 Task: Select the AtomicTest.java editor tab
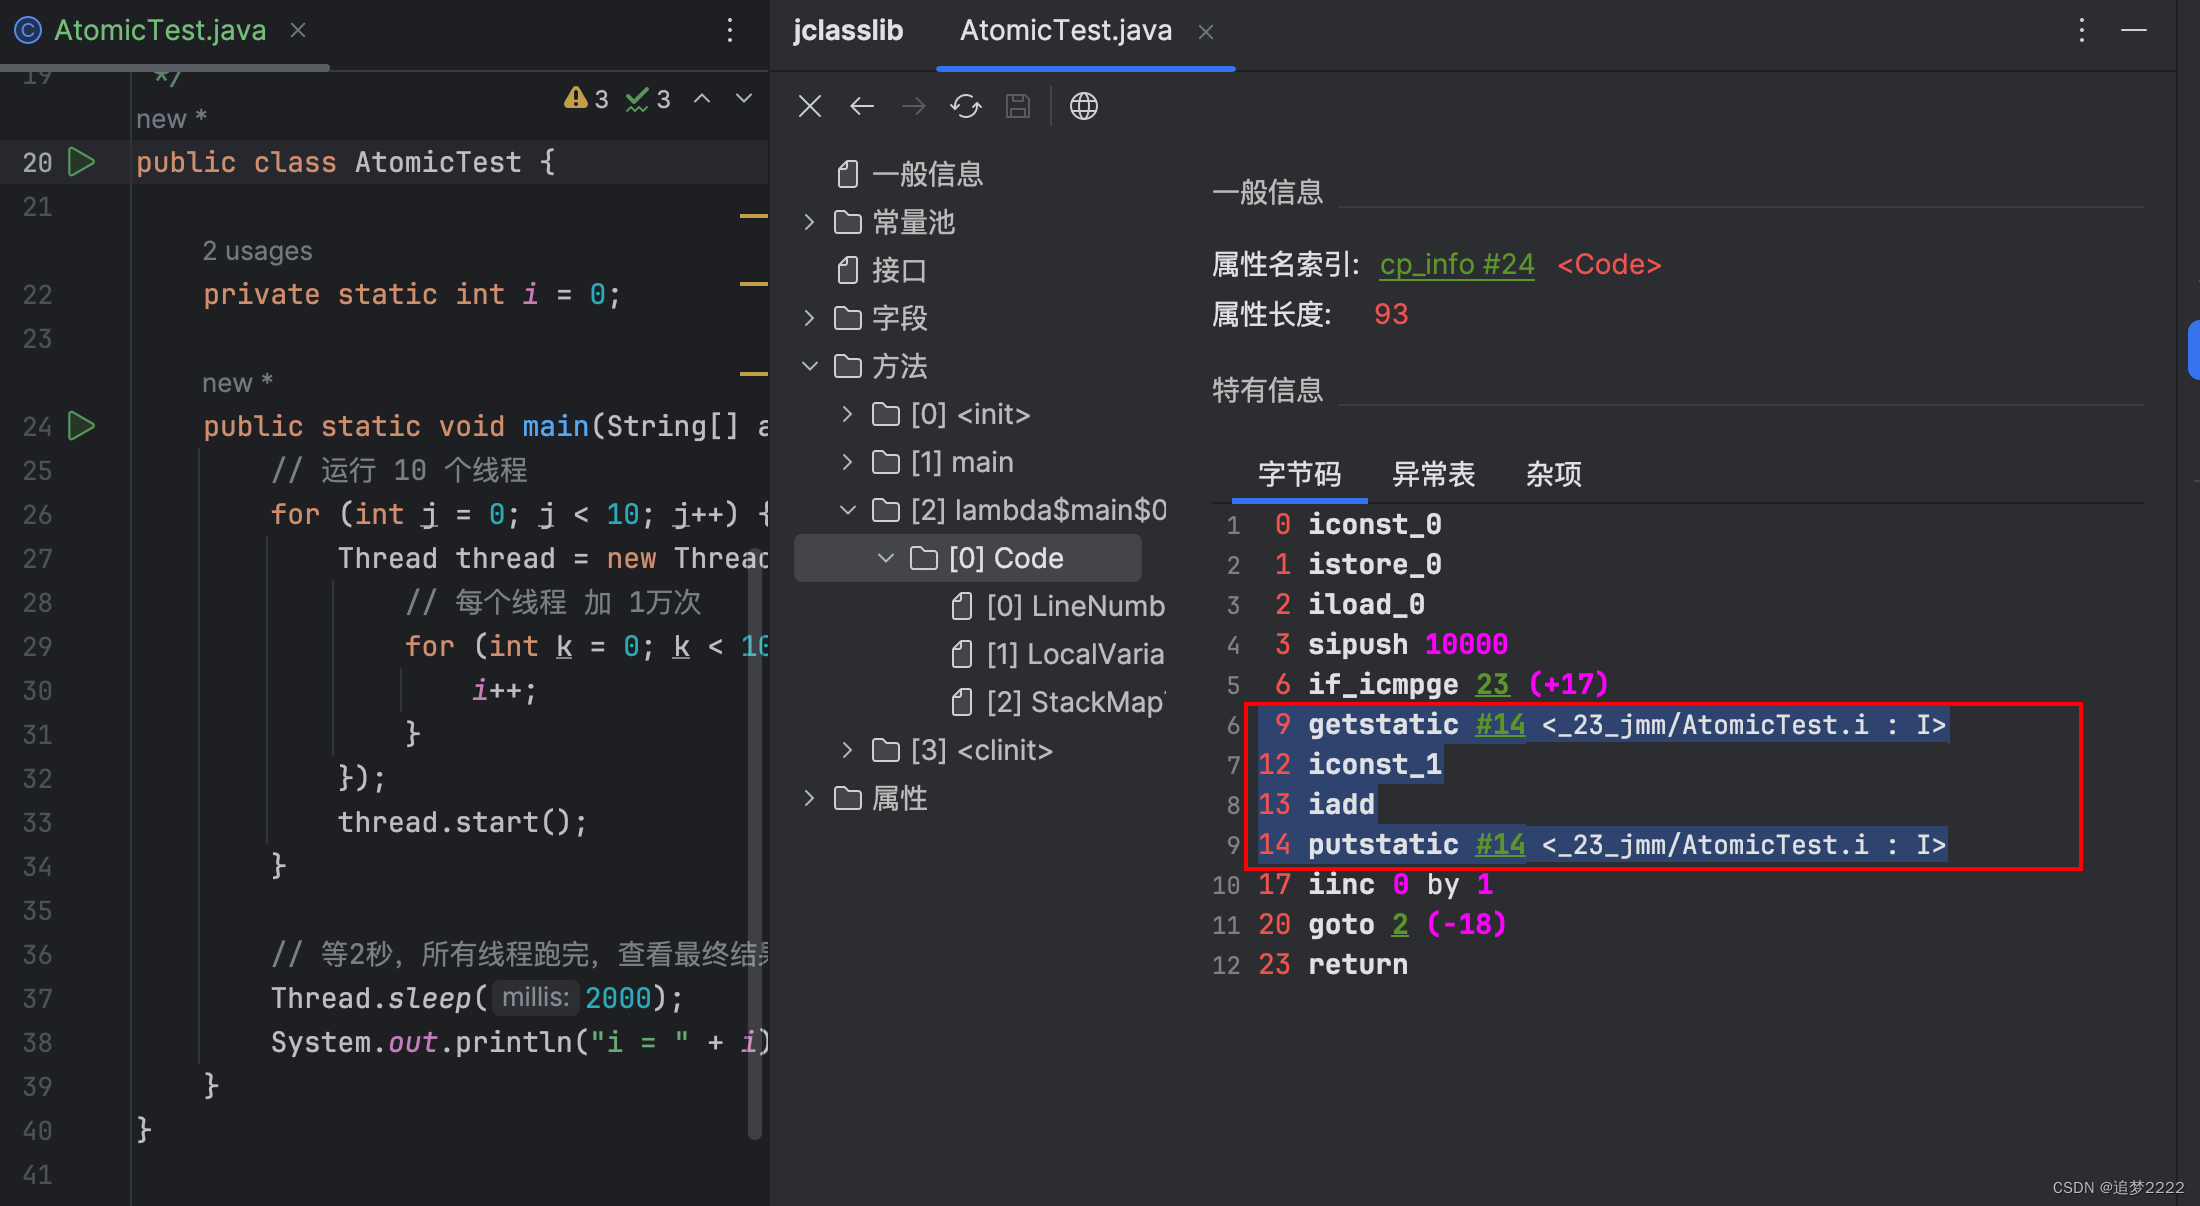[x=160, y=30]
